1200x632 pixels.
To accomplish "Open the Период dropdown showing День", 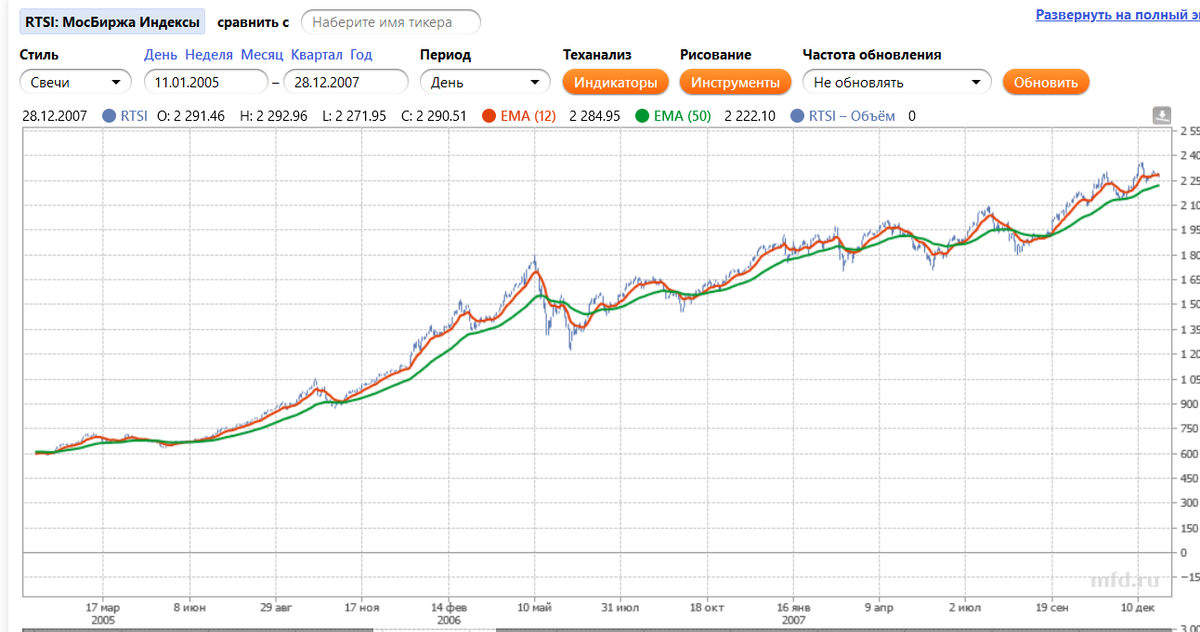I will click(485, 82).
